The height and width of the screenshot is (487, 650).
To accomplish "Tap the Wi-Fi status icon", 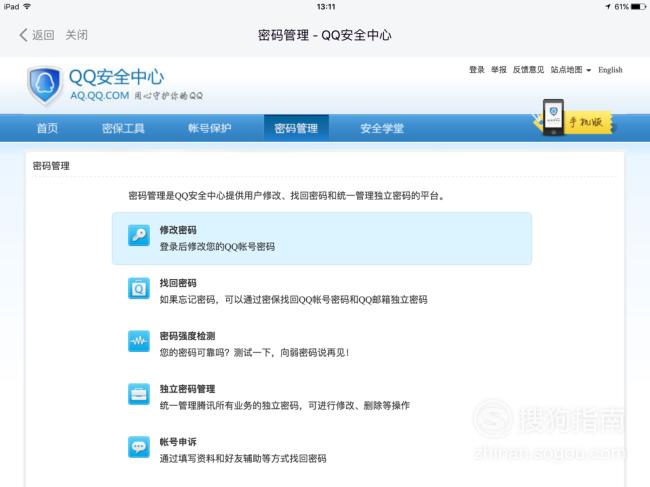I will [x=27, y=7].
